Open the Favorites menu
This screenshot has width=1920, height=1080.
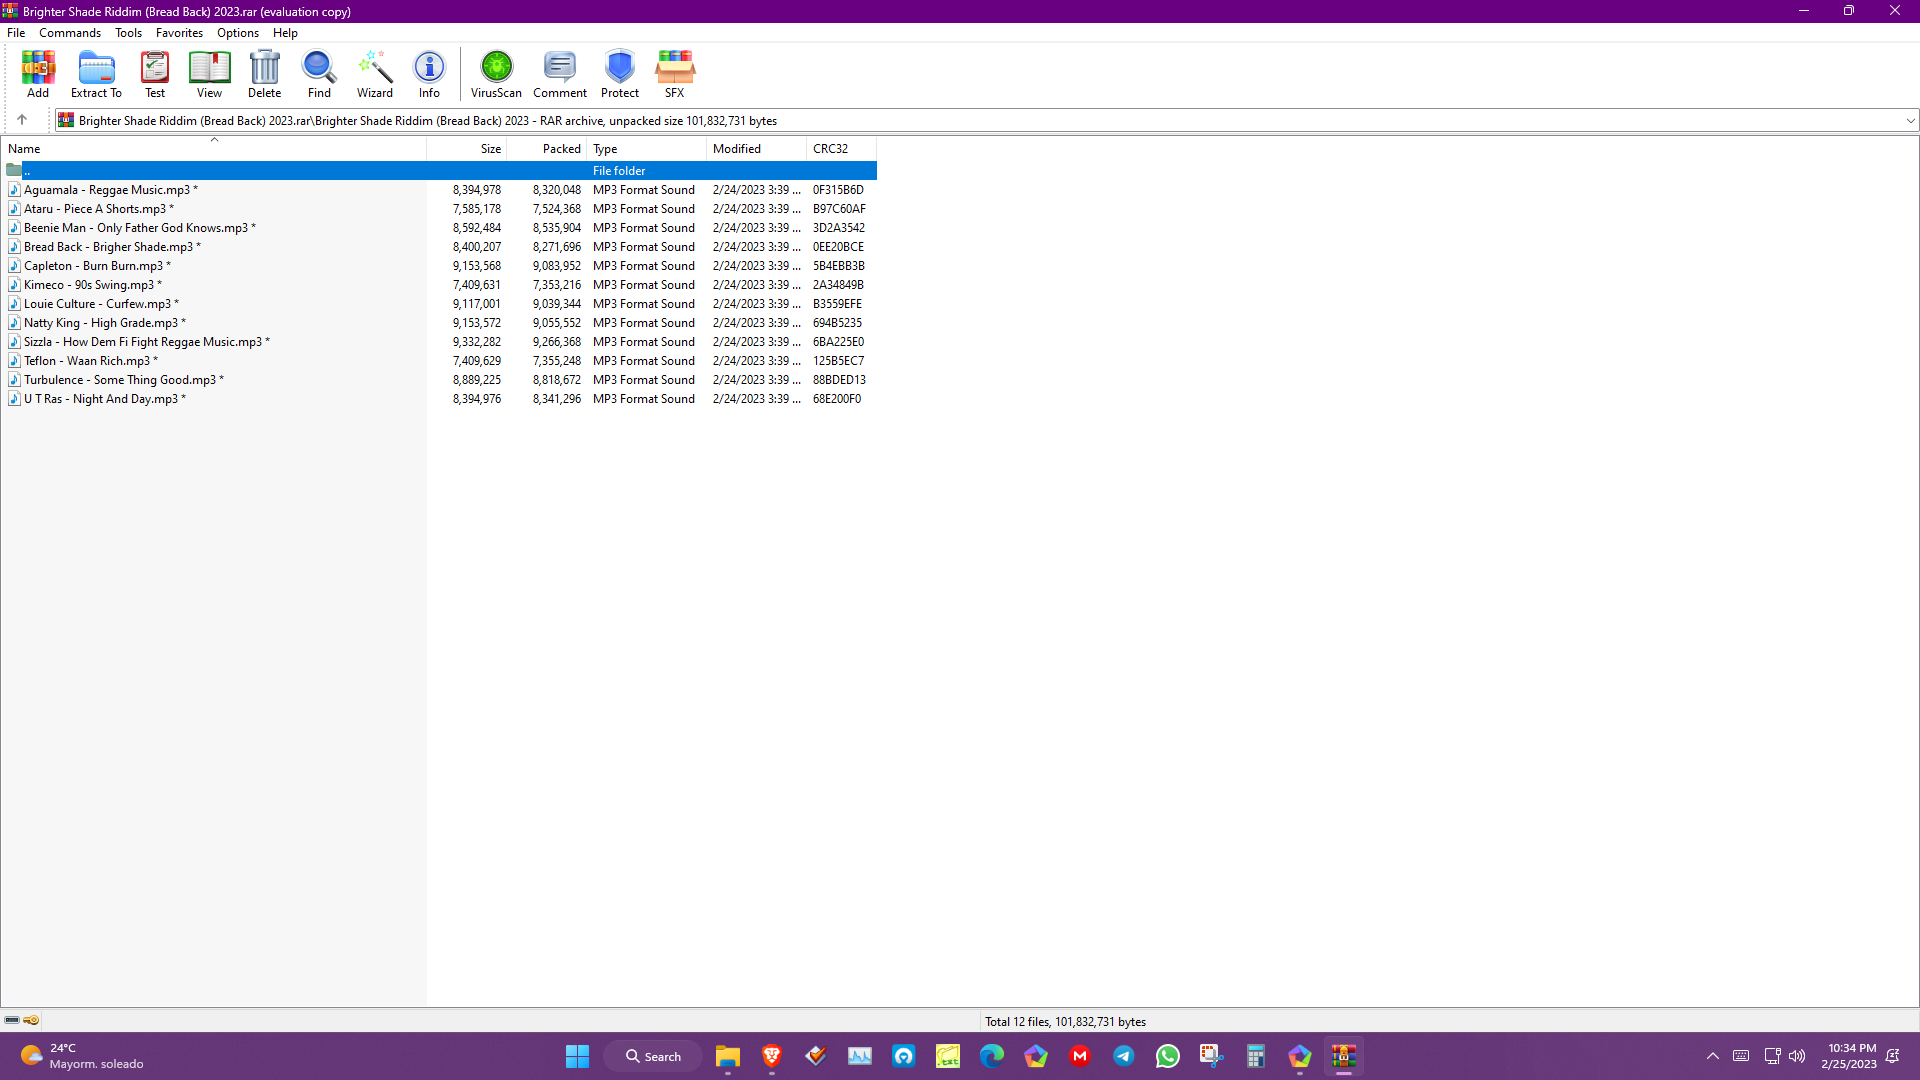click(179, 33)
